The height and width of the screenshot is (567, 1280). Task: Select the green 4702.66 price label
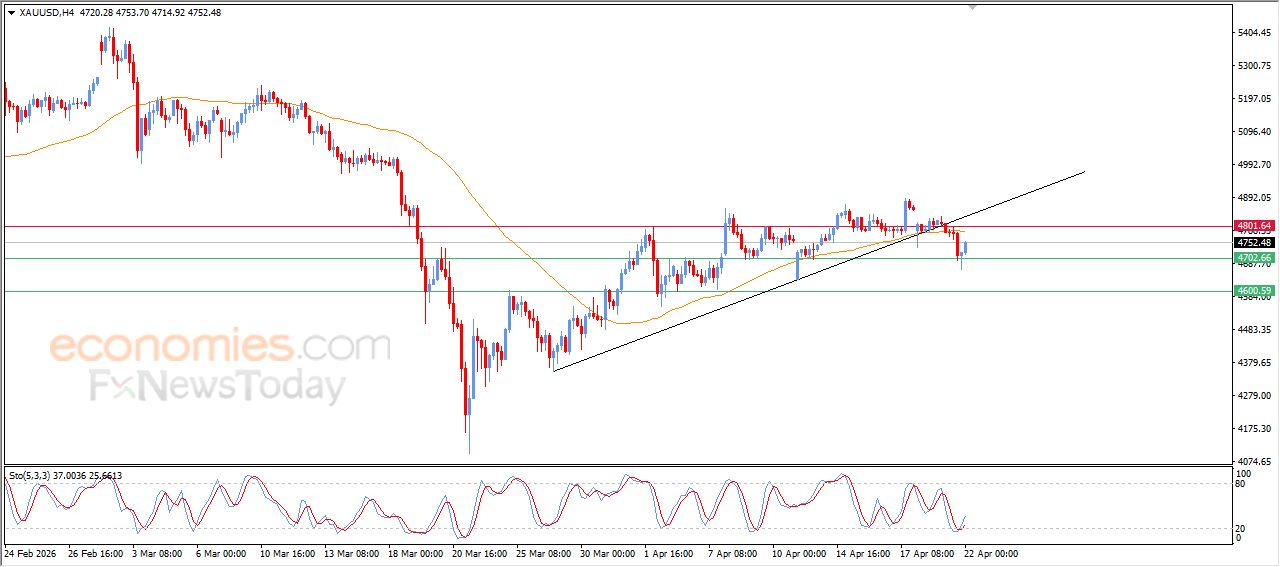(1253, 258)
